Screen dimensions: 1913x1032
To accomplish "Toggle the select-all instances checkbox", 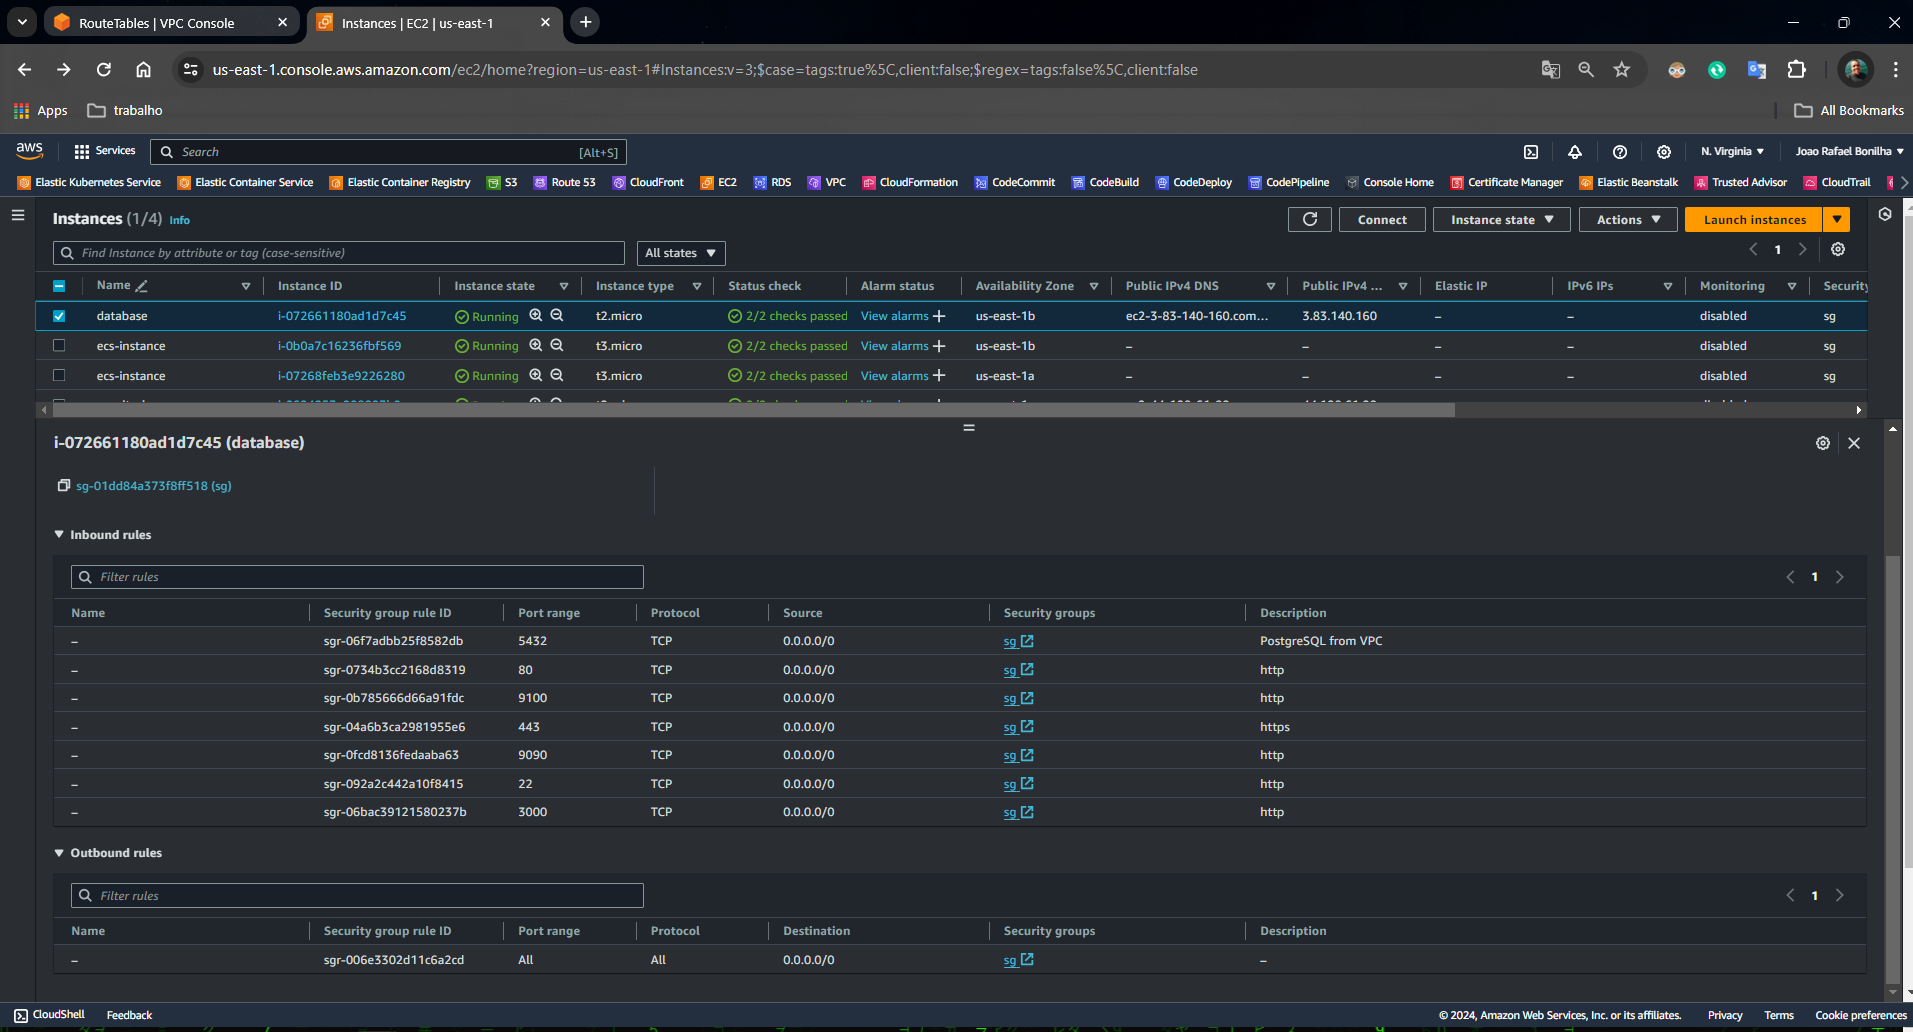I will point(59,286).
